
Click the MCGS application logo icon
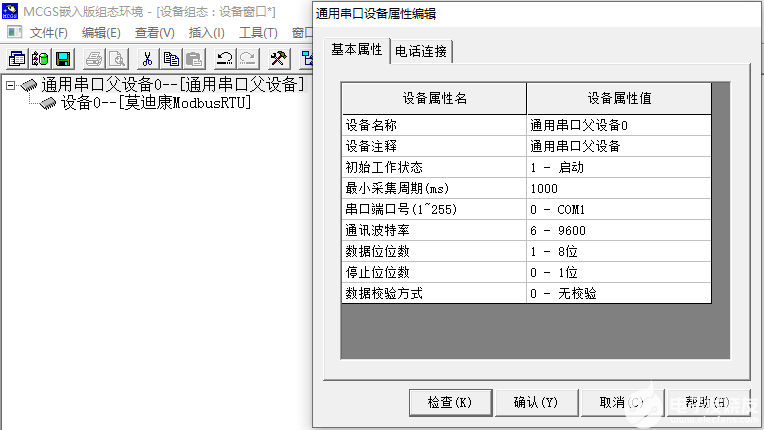click(10, 10)
